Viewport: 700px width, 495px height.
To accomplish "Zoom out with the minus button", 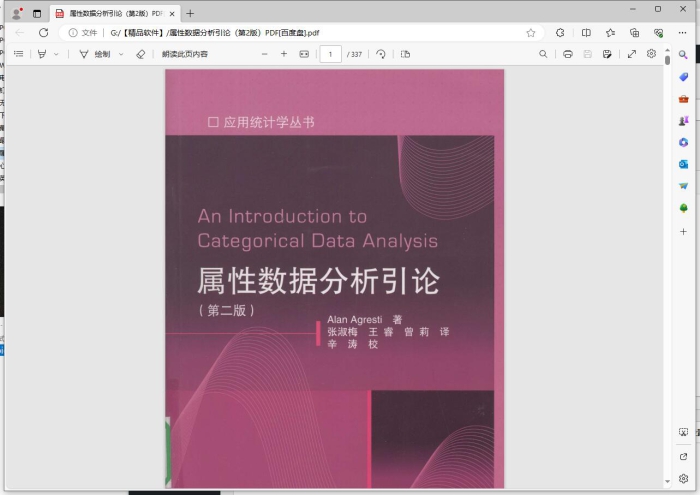I will pyautogui.click(x=264, y=54).
